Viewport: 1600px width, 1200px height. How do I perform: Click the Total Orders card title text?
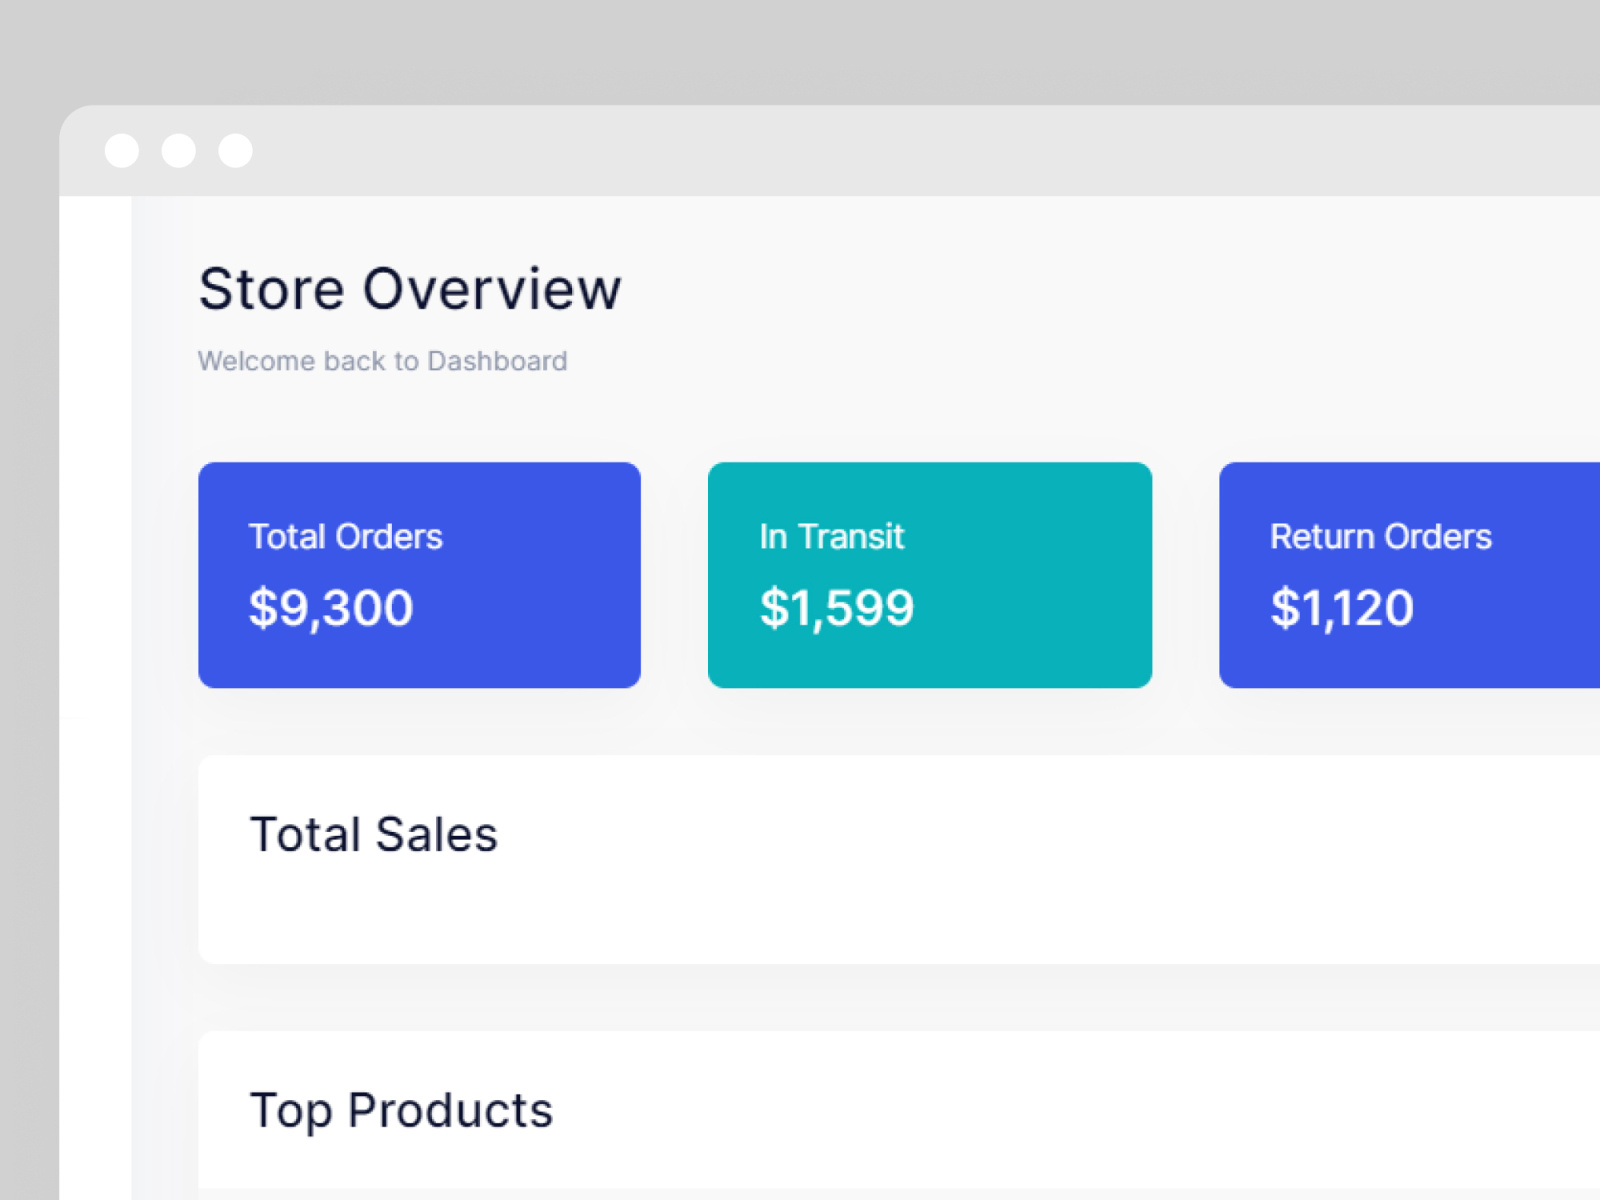345,537
